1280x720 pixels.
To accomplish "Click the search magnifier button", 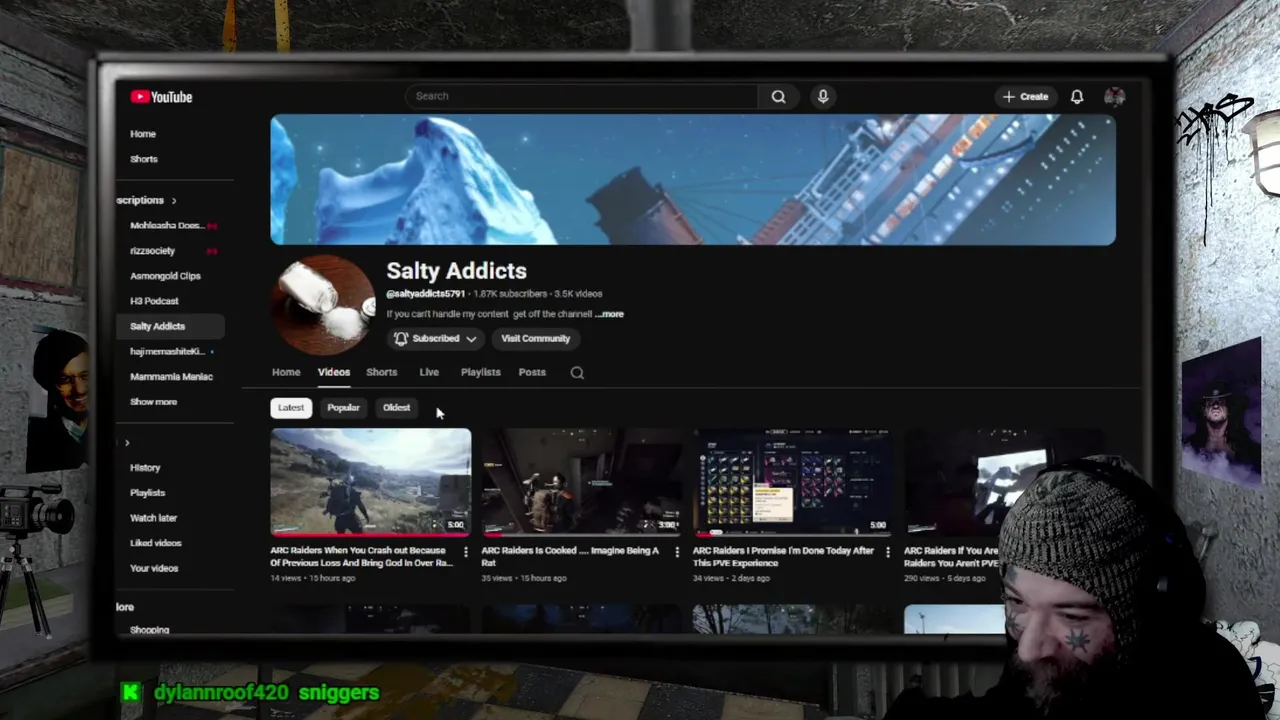I will (x=778, y=96).
